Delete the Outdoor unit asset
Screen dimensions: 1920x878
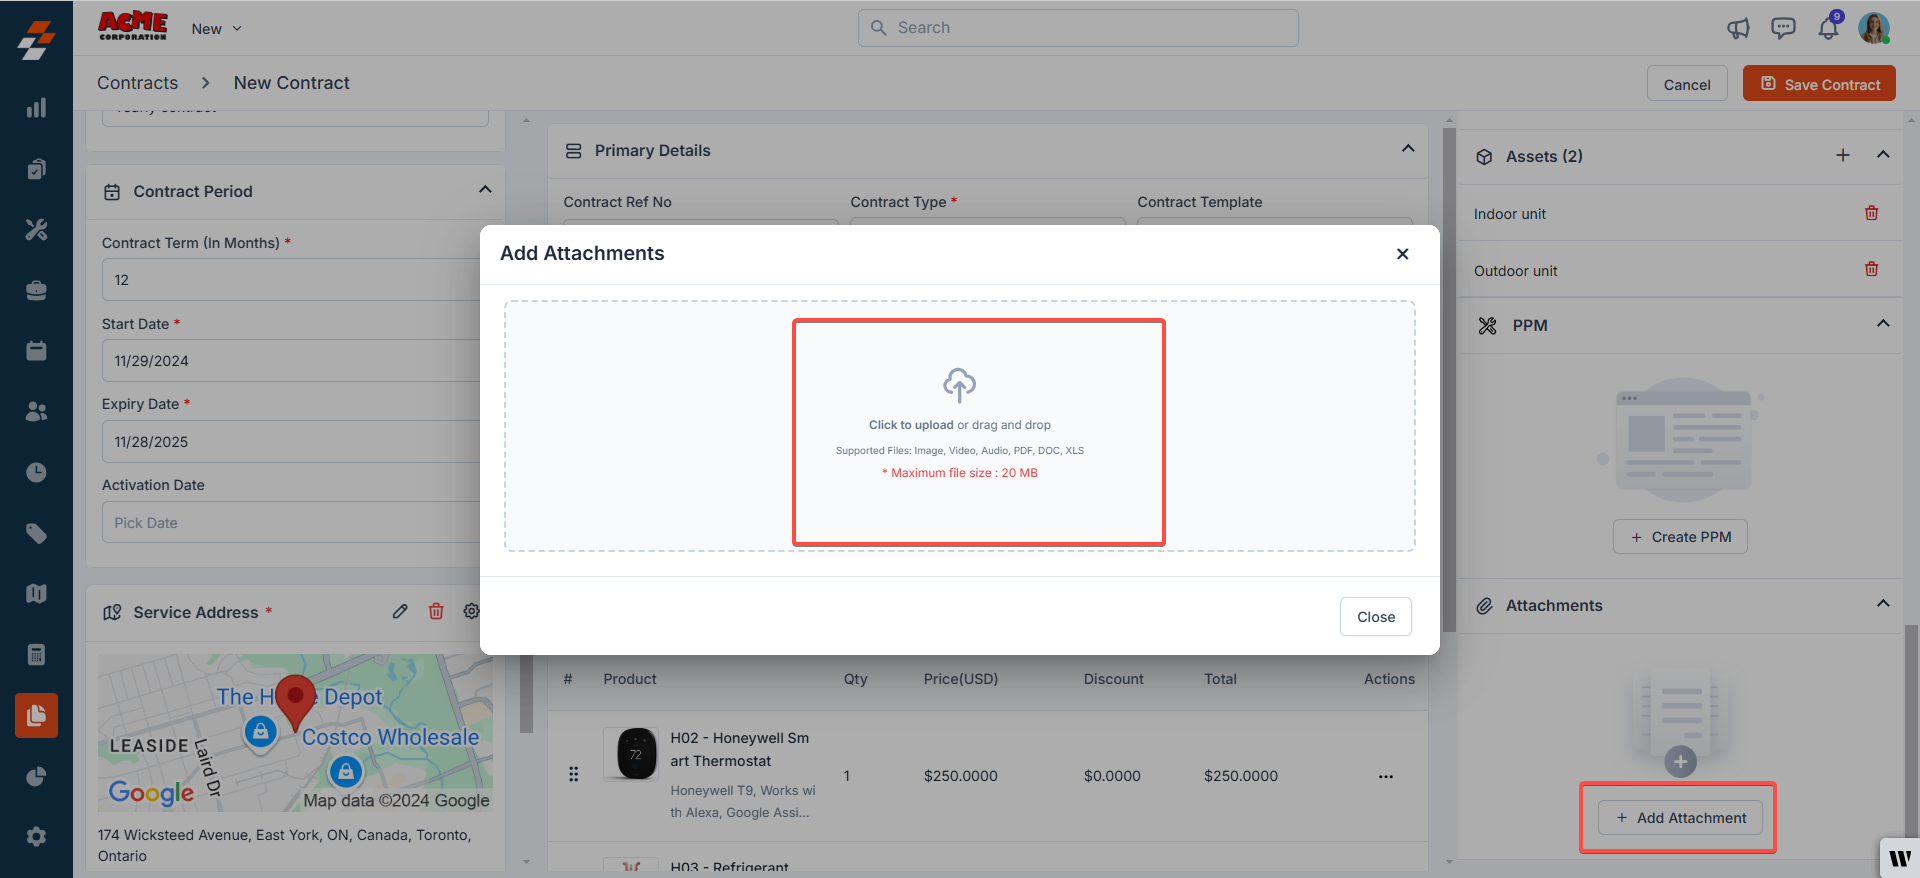(1871, 269)
